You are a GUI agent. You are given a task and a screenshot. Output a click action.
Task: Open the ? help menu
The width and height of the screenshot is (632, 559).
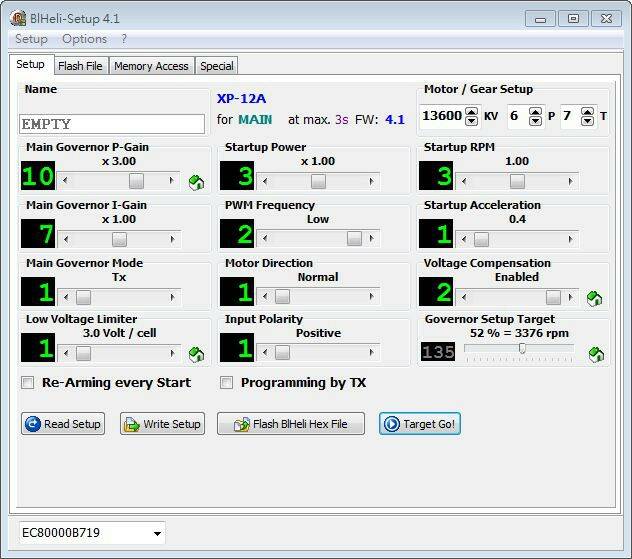[124, 39]
